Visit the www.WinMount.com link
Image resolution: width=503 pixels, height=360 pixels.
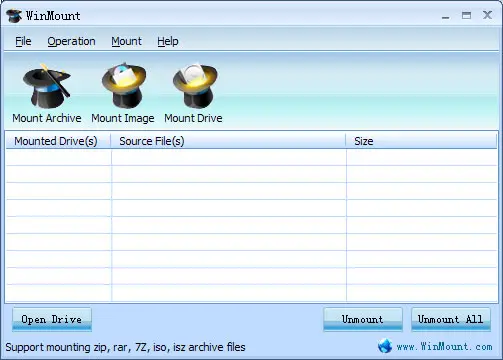tap(444, 347)
